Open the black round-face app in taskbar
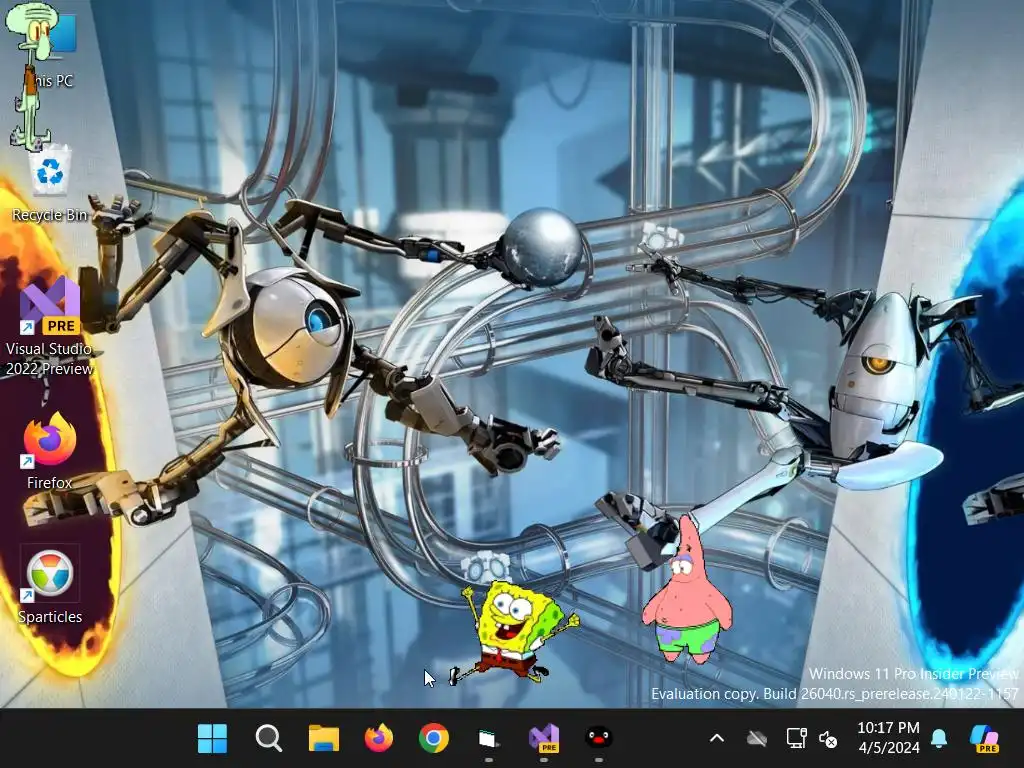The height and width of the screenshot is (768, 1024). pos(598,738)
